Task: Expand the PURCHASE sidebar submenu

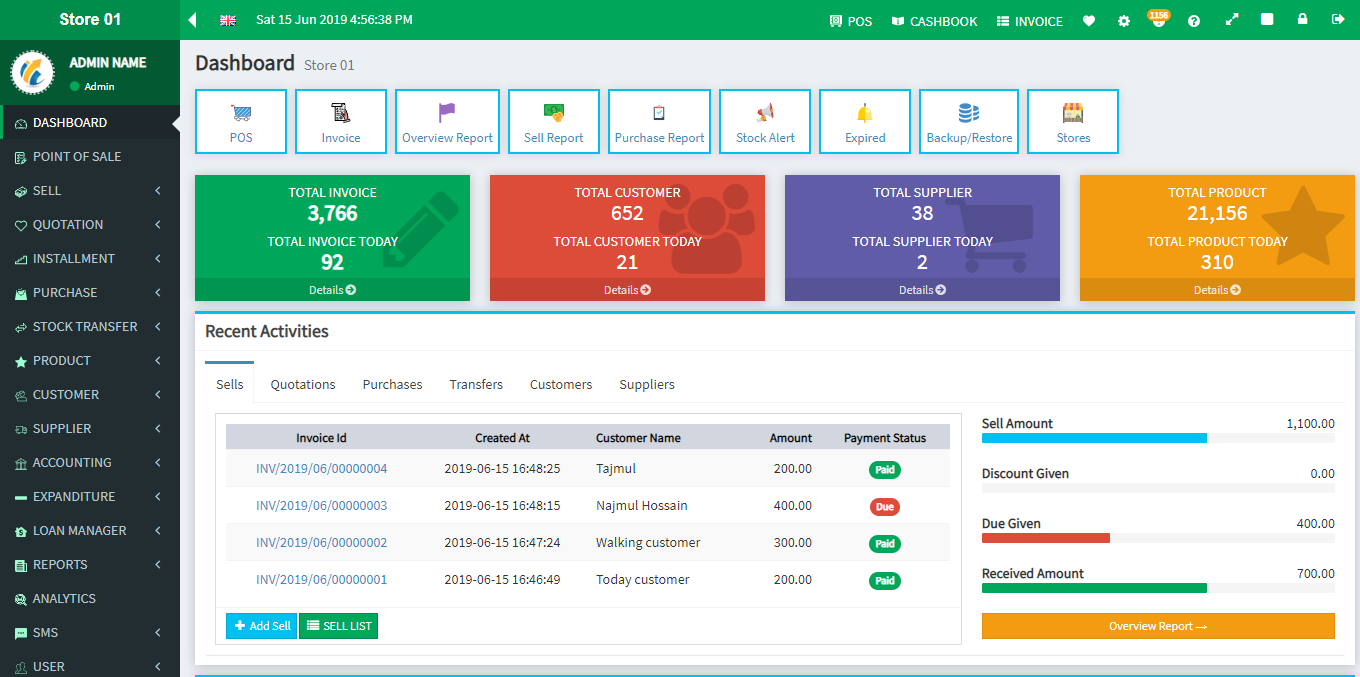Action: 90,293
